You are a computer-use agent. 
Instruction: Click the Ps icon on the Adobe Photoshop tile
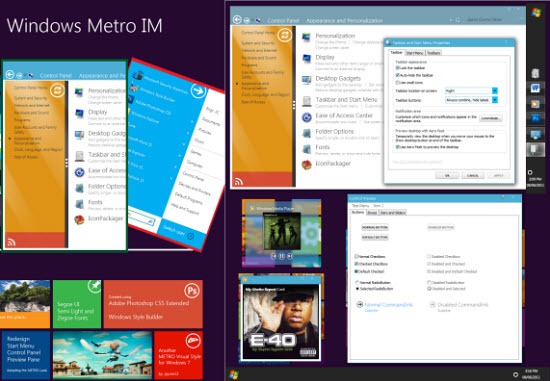click(192, 291)
